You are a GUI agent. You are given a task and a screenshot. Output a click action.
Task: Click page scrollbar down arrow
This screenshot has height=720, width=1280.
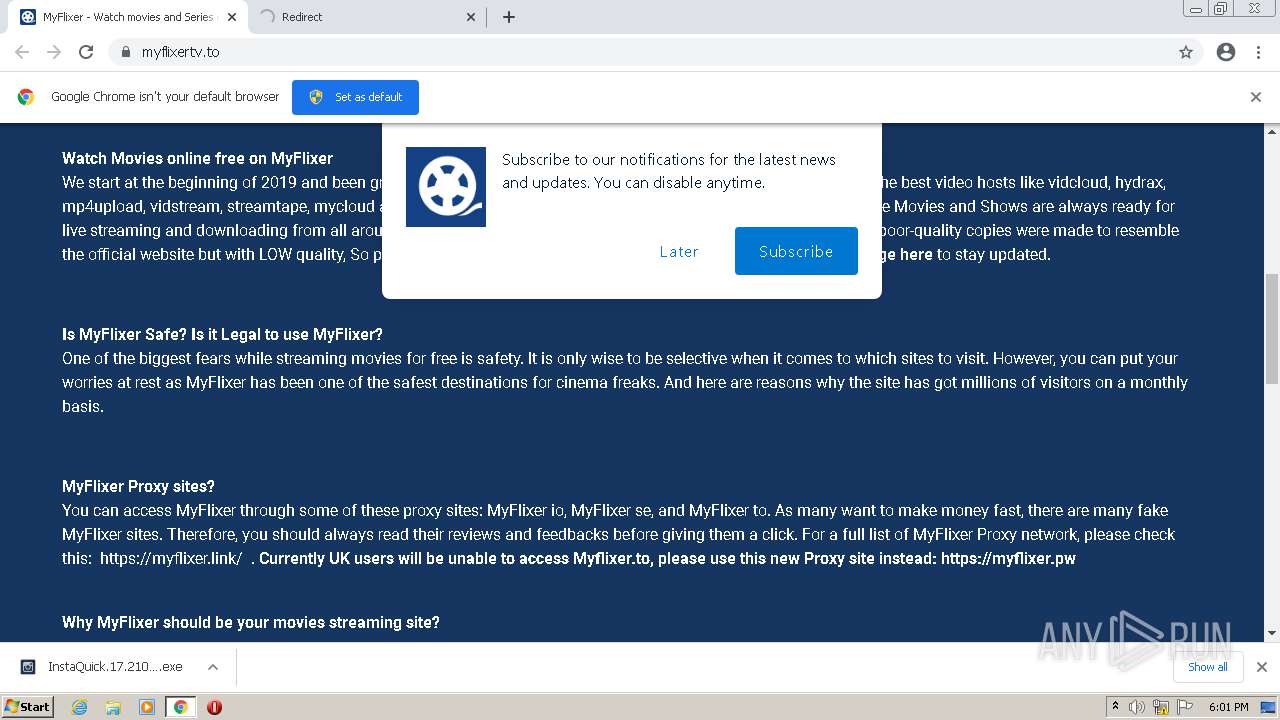pos(1272,633)
